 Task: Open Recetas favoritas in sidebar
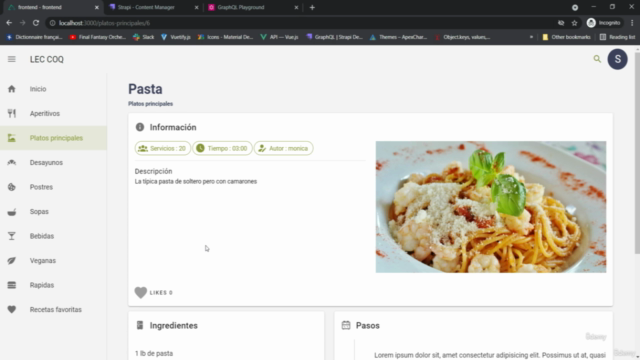click(x=56, y=309)
